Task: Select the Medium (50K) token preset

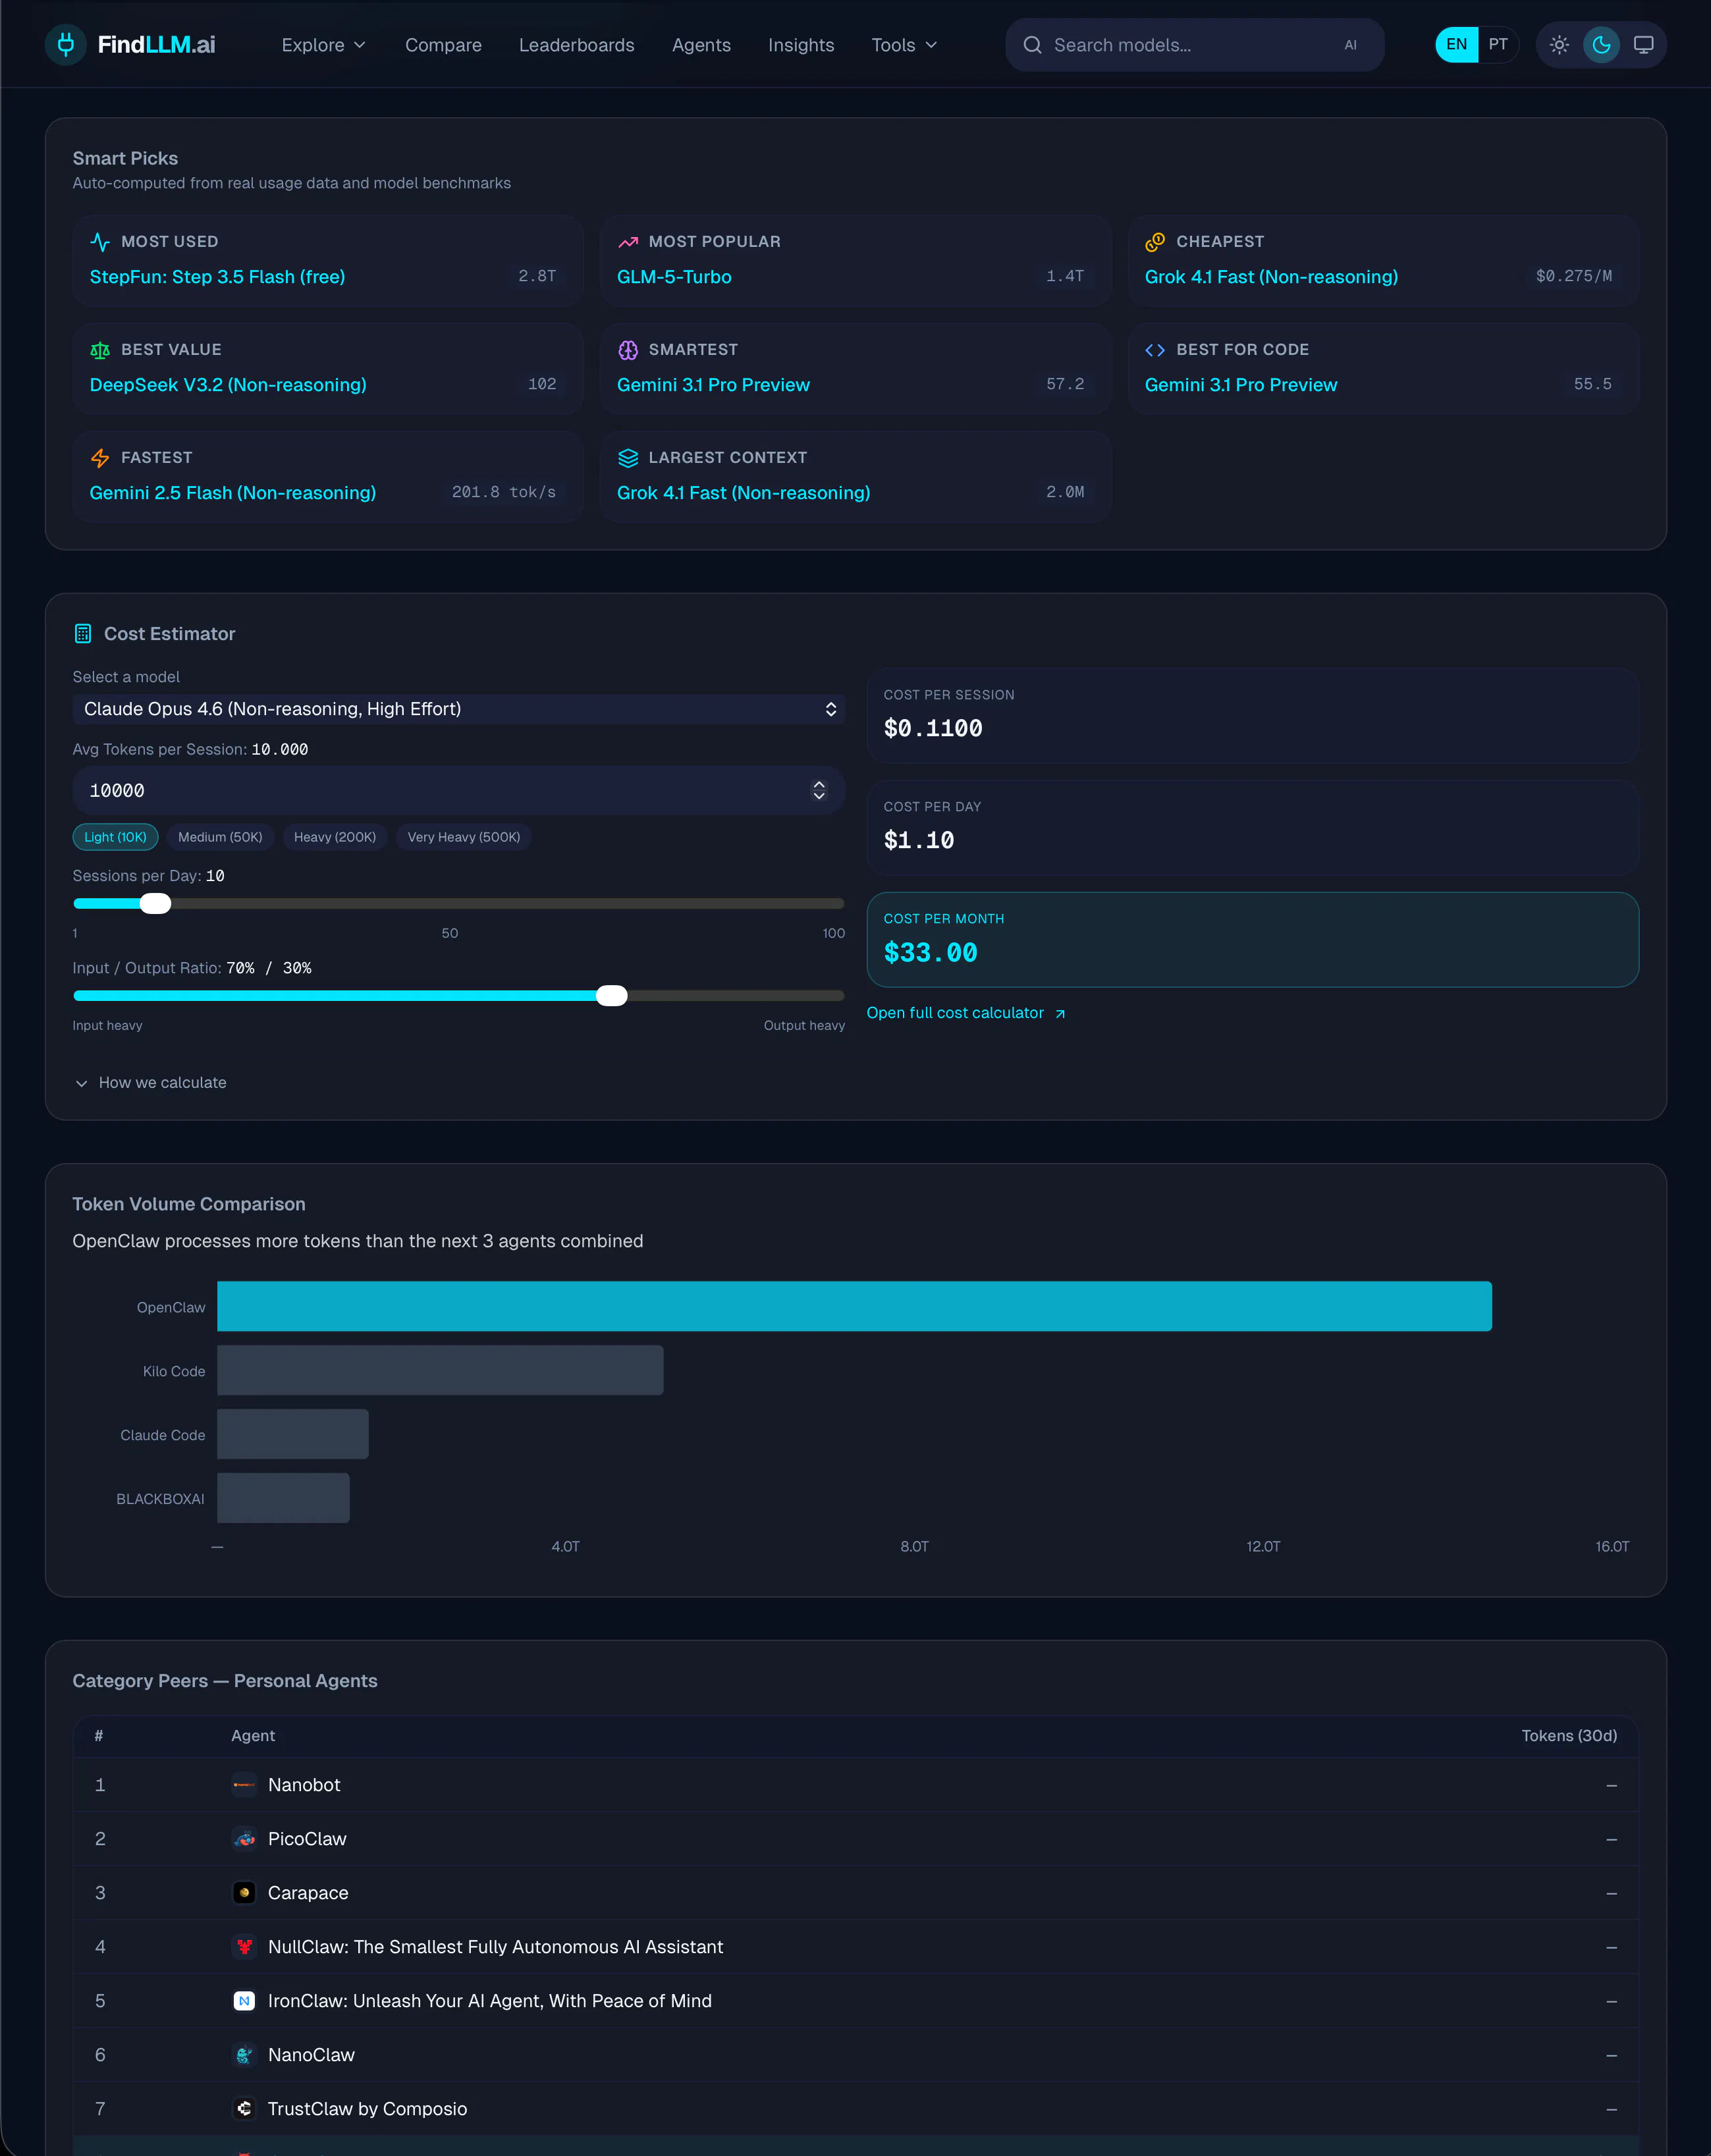Action: pyautogui.click(x=220, y=837)
